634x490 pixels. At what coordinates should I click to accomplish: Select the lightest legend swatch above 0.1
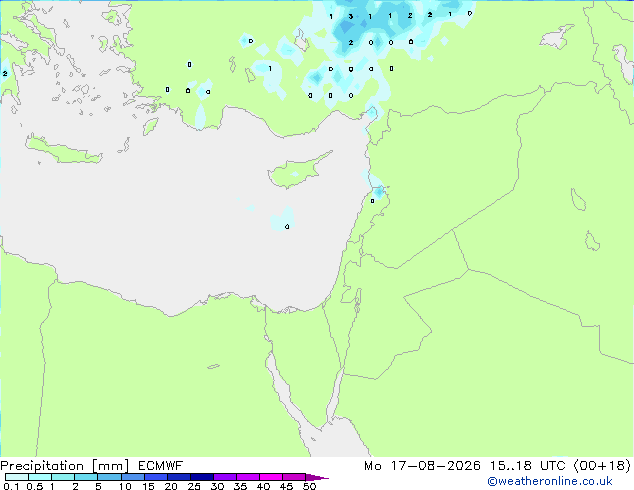[x=17, y=477]
